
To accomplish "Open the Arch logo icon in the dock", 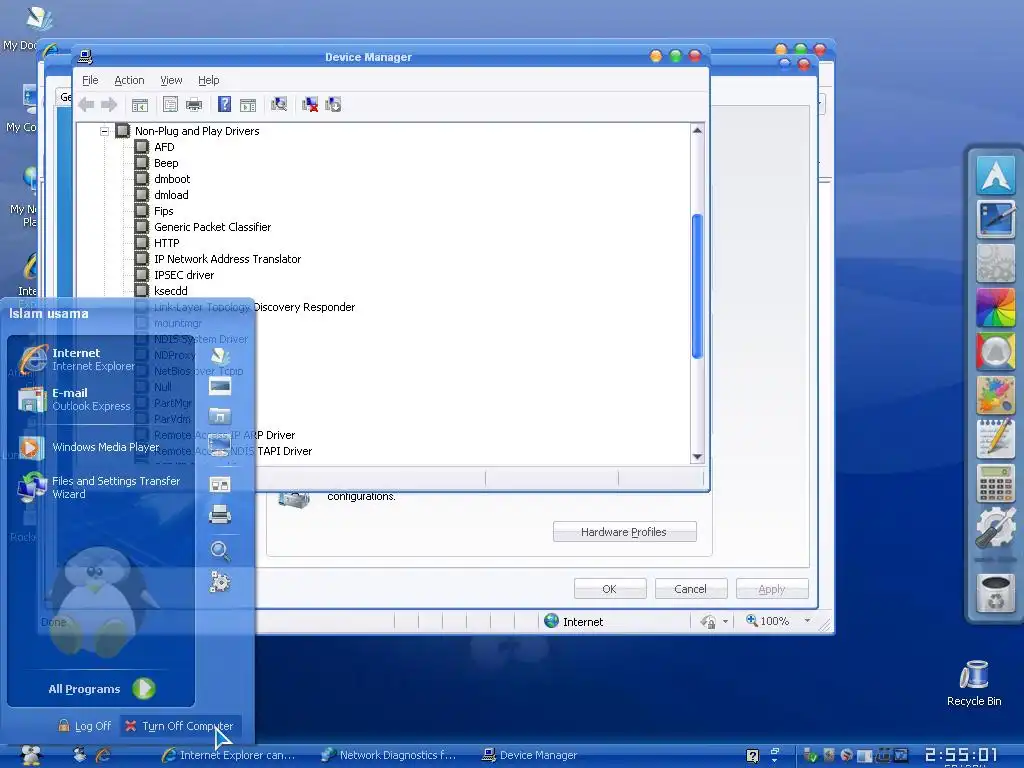I will point(995,175).
